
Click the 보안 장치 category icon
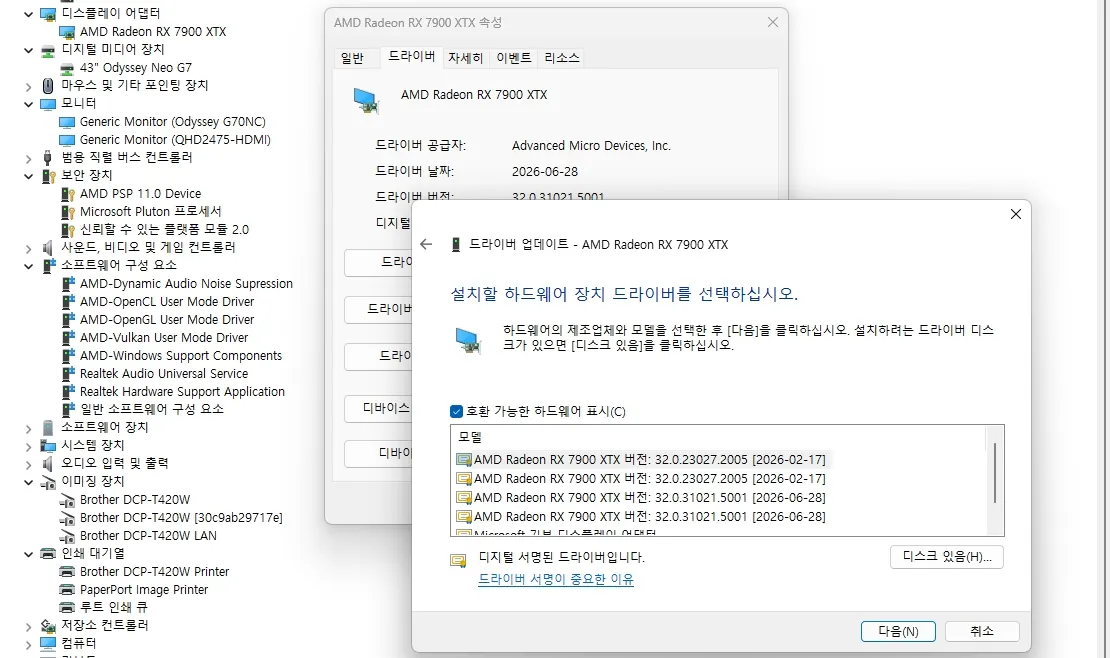coord(48,176)
